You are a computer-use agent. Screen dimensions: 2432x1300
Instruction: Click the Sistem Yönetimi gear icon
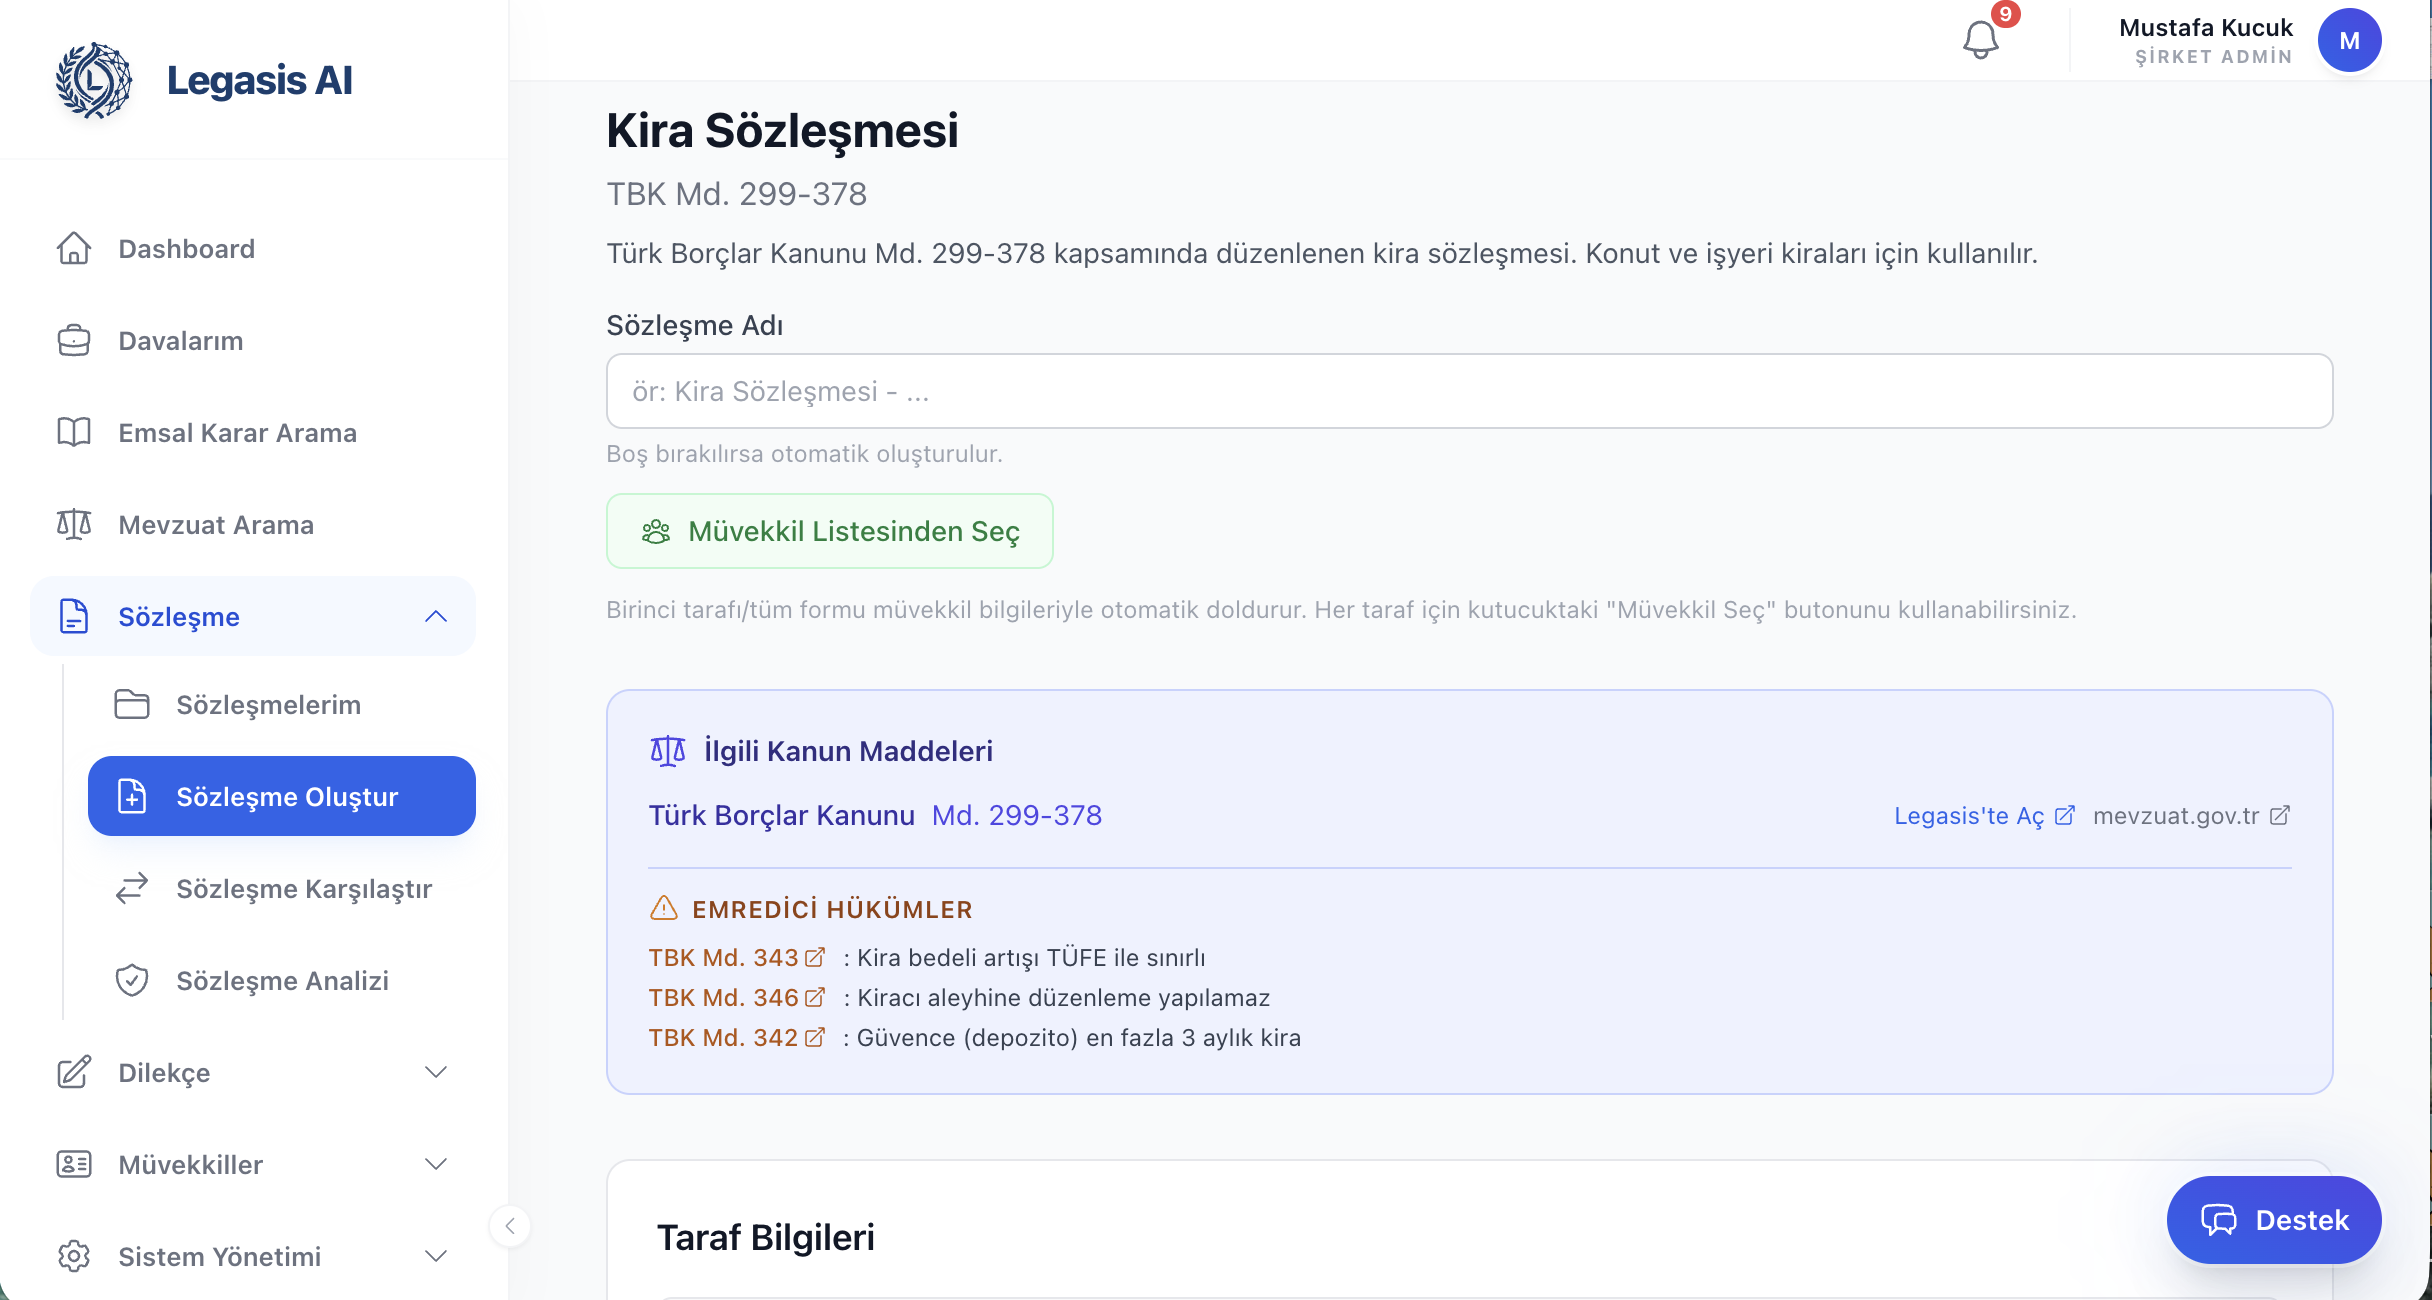(74, 1256)
